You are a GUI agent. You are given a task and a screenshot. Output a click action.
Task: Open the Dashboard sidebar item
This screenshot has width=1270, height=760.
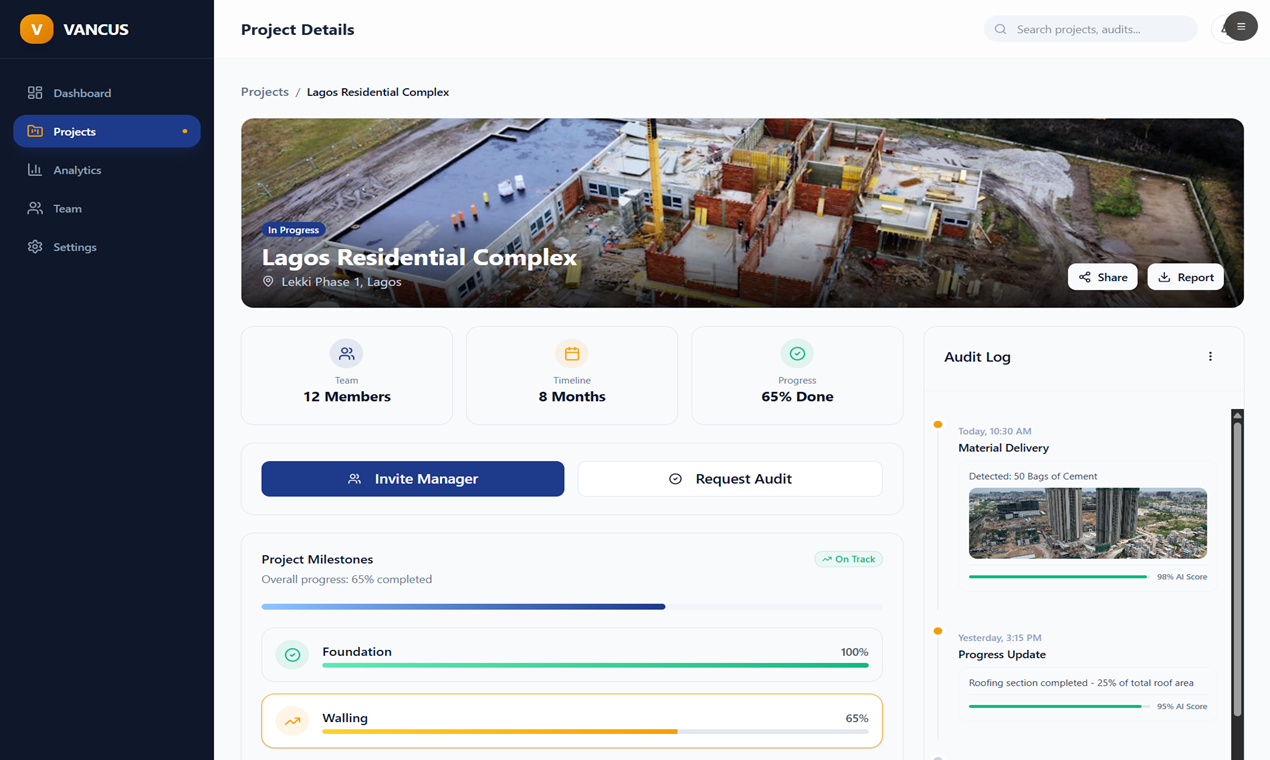click(x=107, y=93)
